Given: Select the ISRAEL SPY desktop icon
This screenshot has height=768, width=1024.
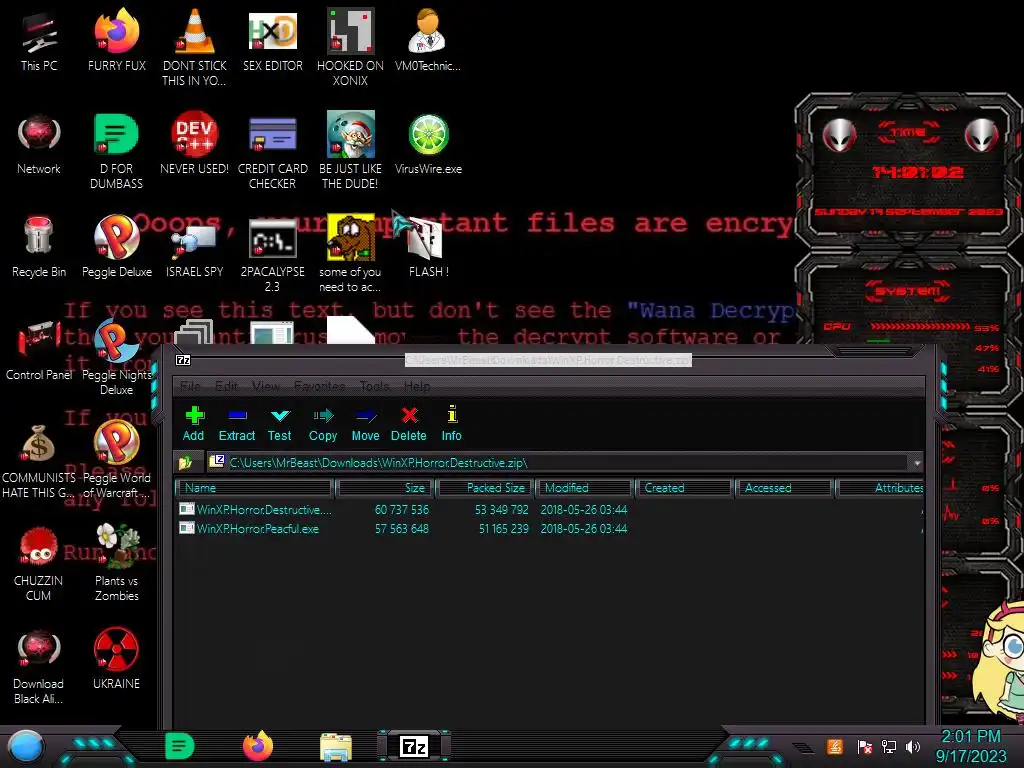Looking at the screenshot, I should click(x=195, y=251).
